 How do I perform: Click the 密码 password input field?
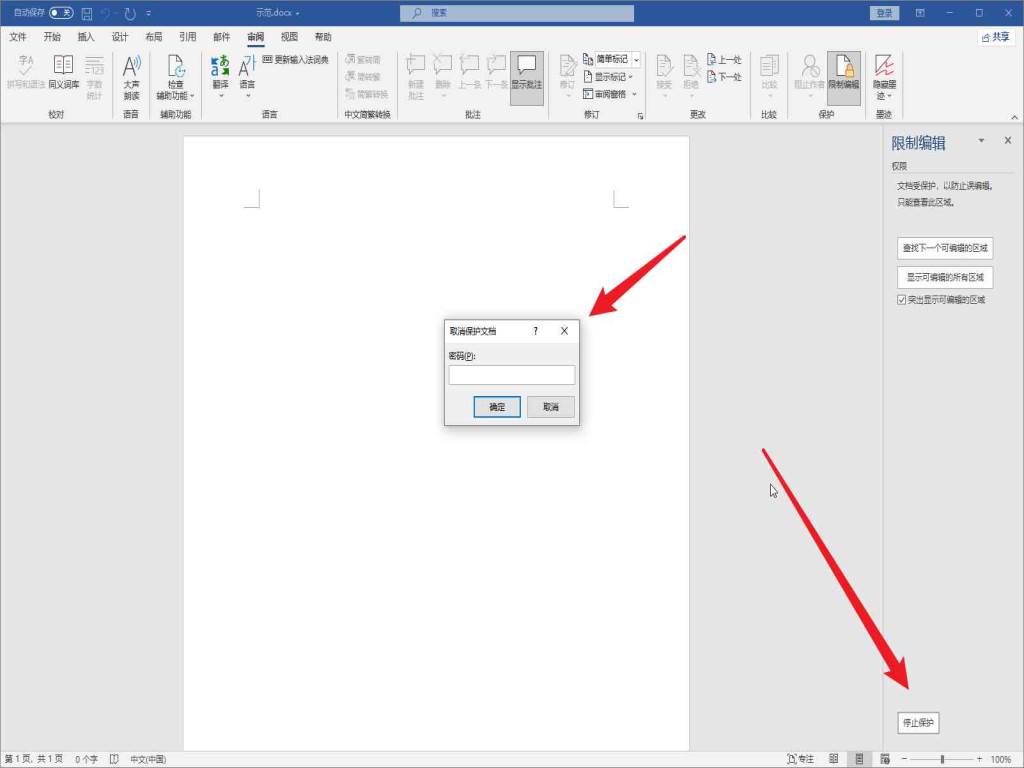tap(511, 375)
